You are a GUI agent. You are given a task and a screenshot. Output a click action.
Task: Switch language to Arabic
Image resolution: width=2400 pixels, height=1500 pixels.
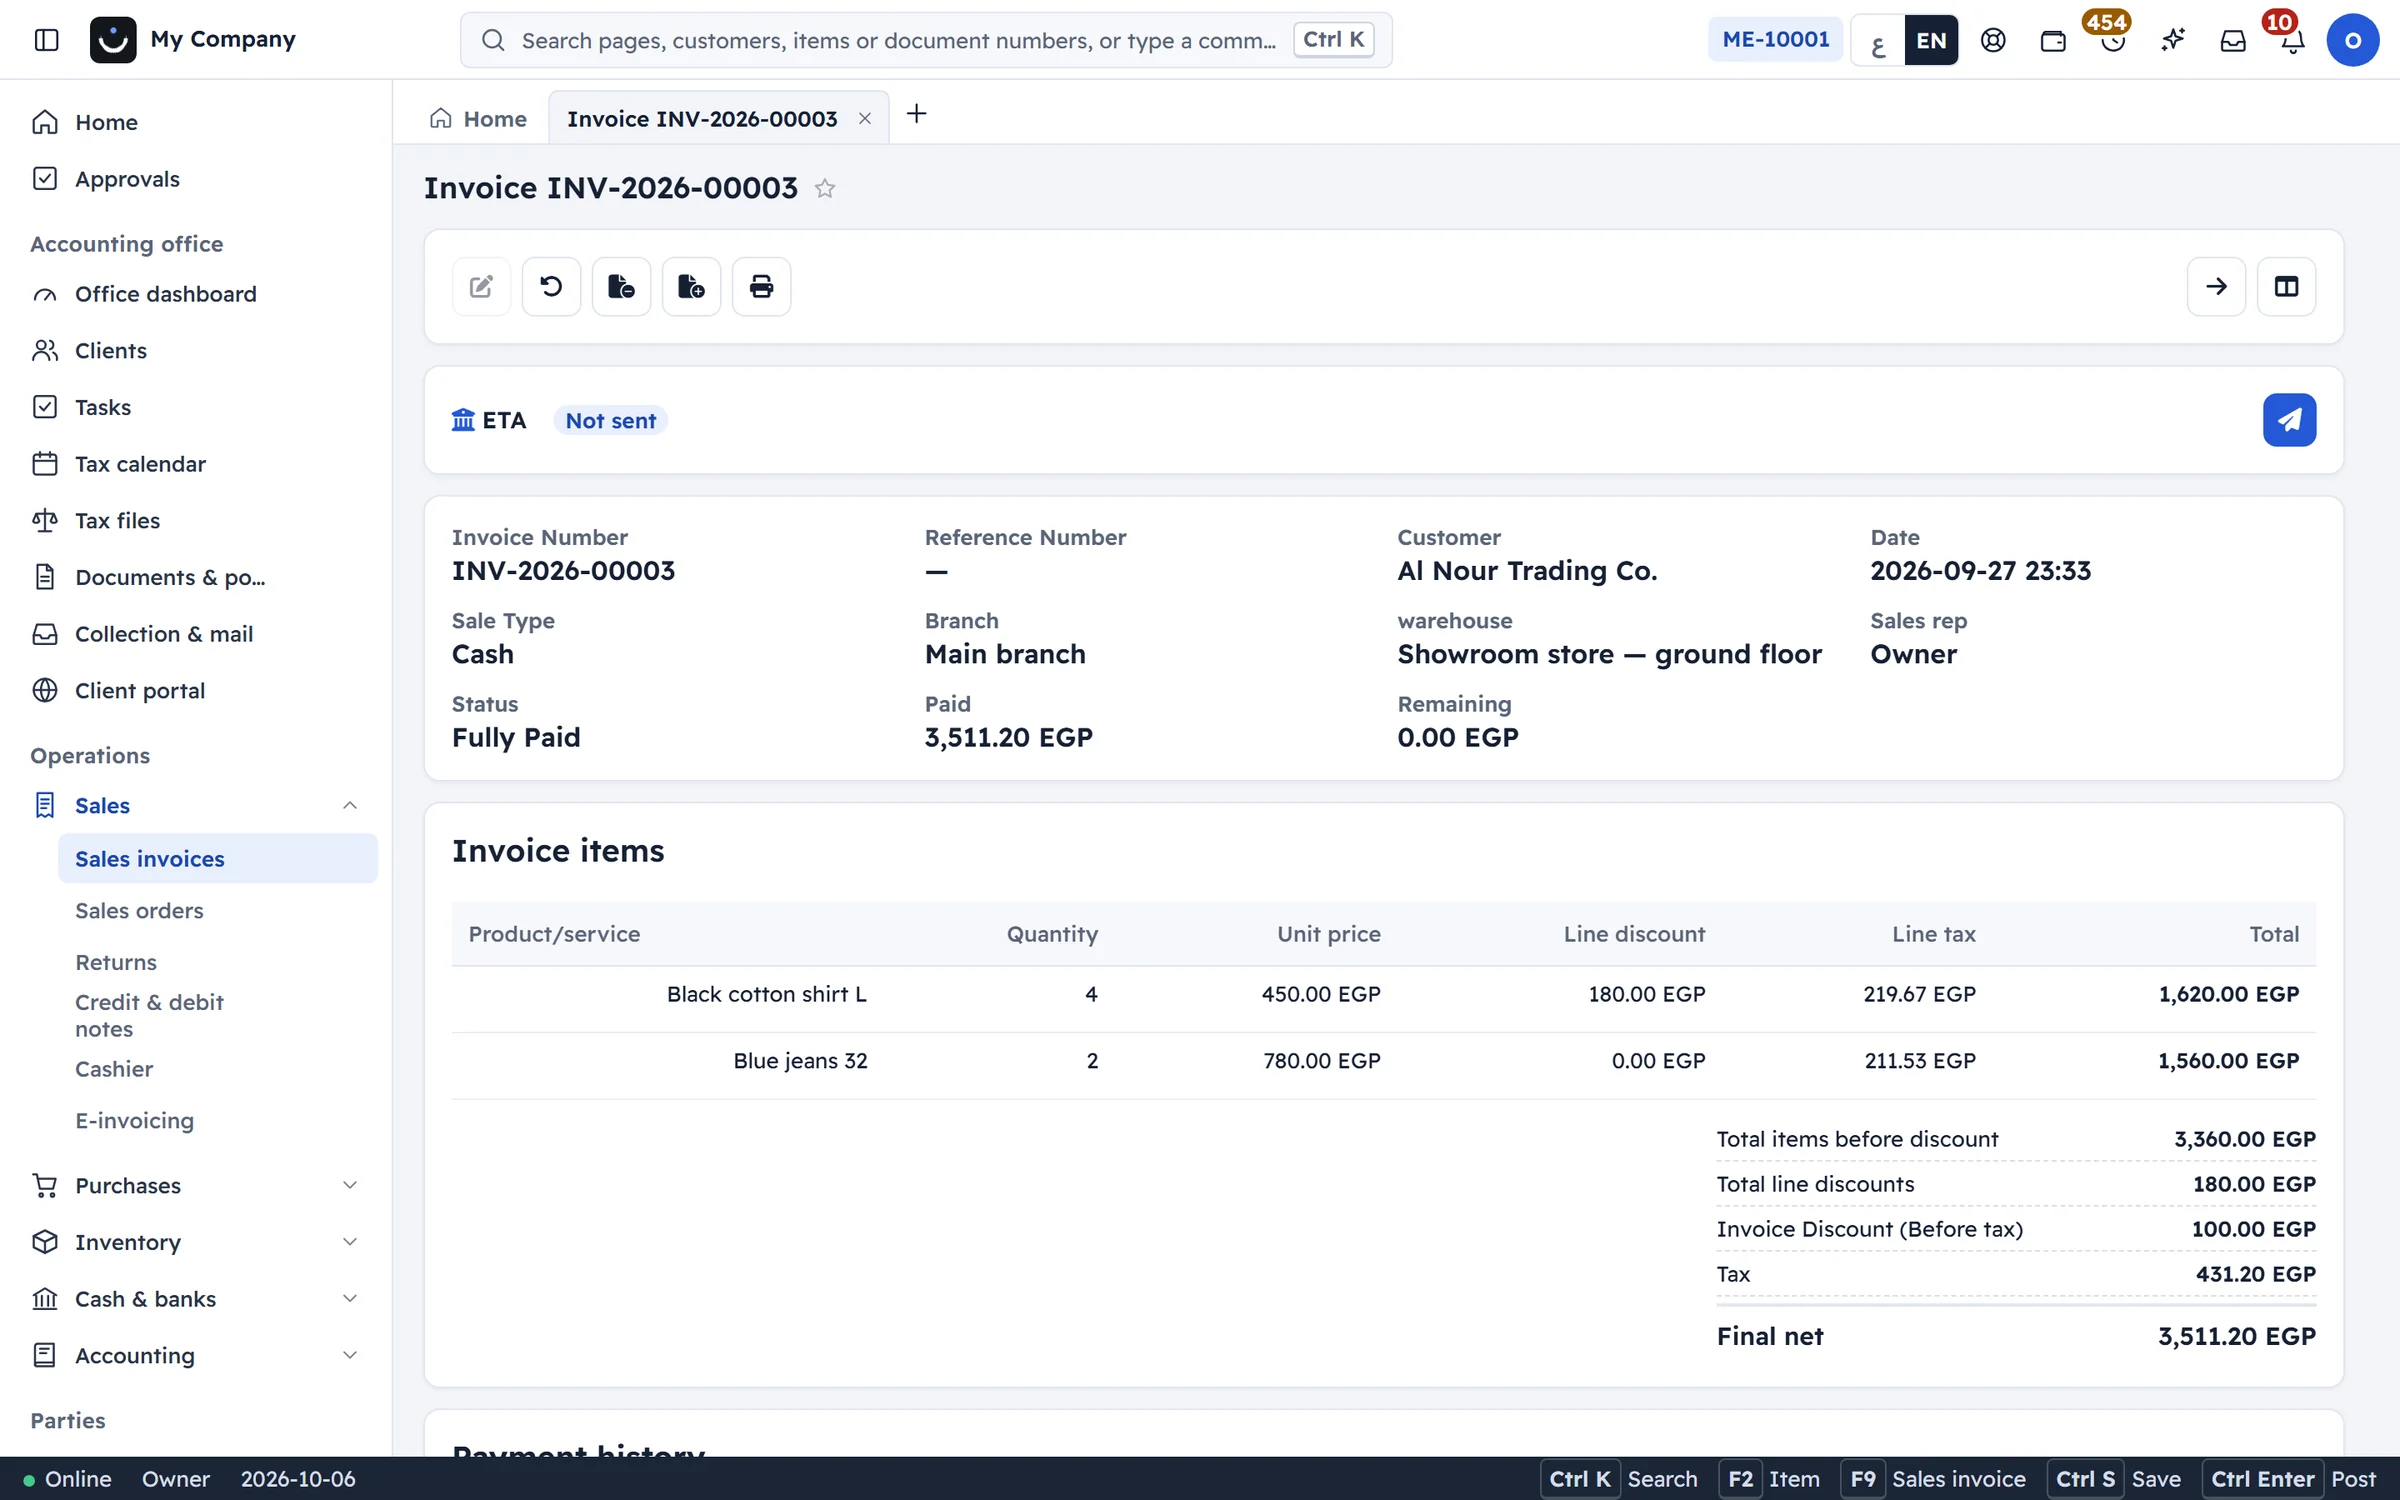[x=1878, y=40]
